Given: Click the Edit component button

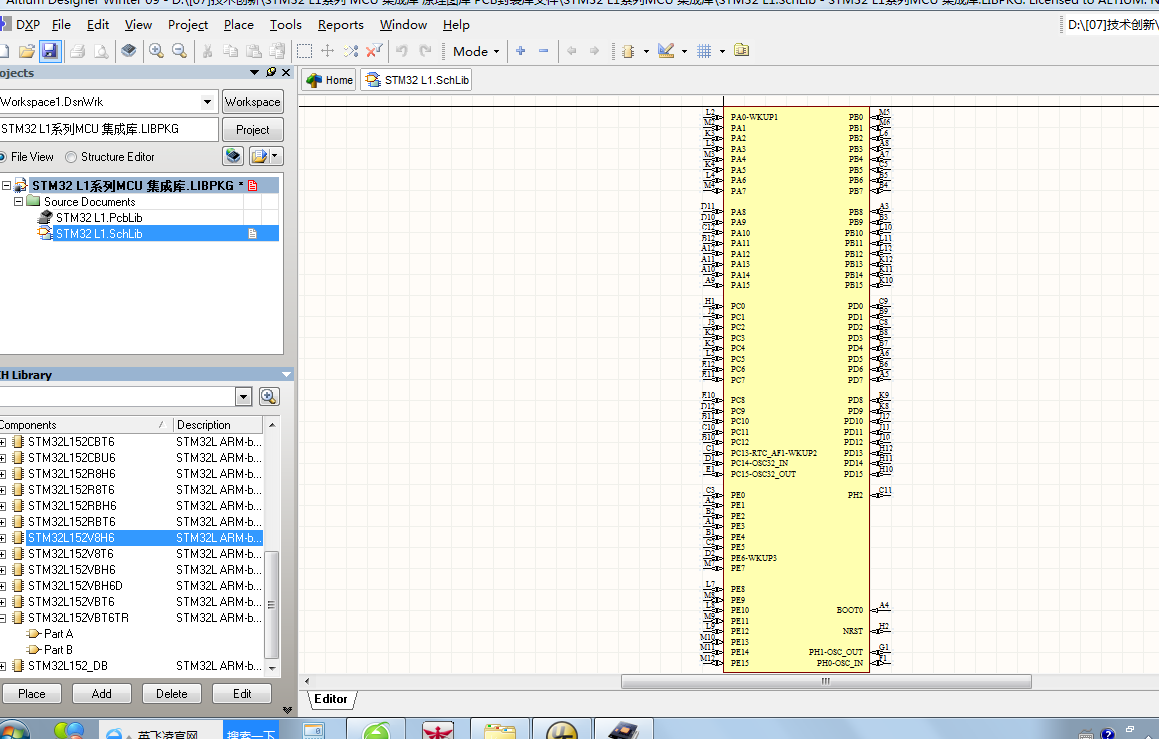Looking at the screenshot, I should click(242, 694).
